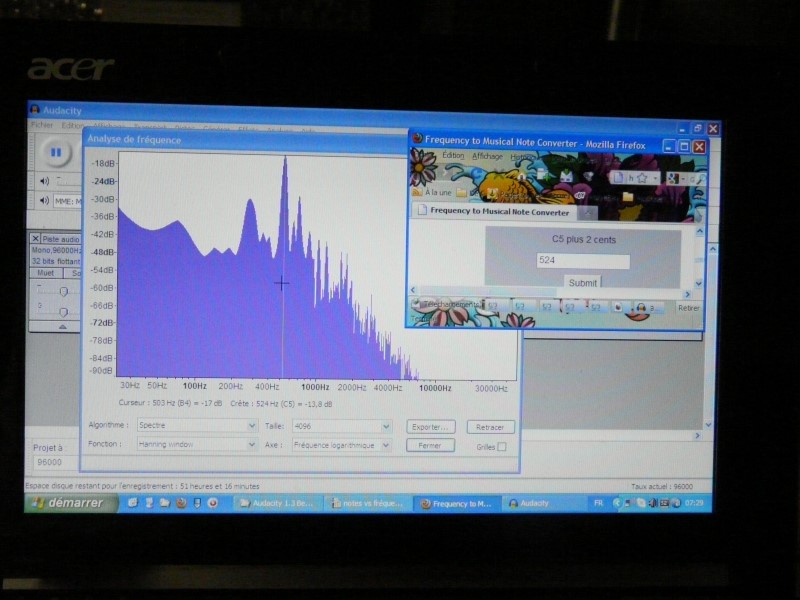Enable the Grilles checkbox
Screen dimensions: 800x600
coord(502,447)
